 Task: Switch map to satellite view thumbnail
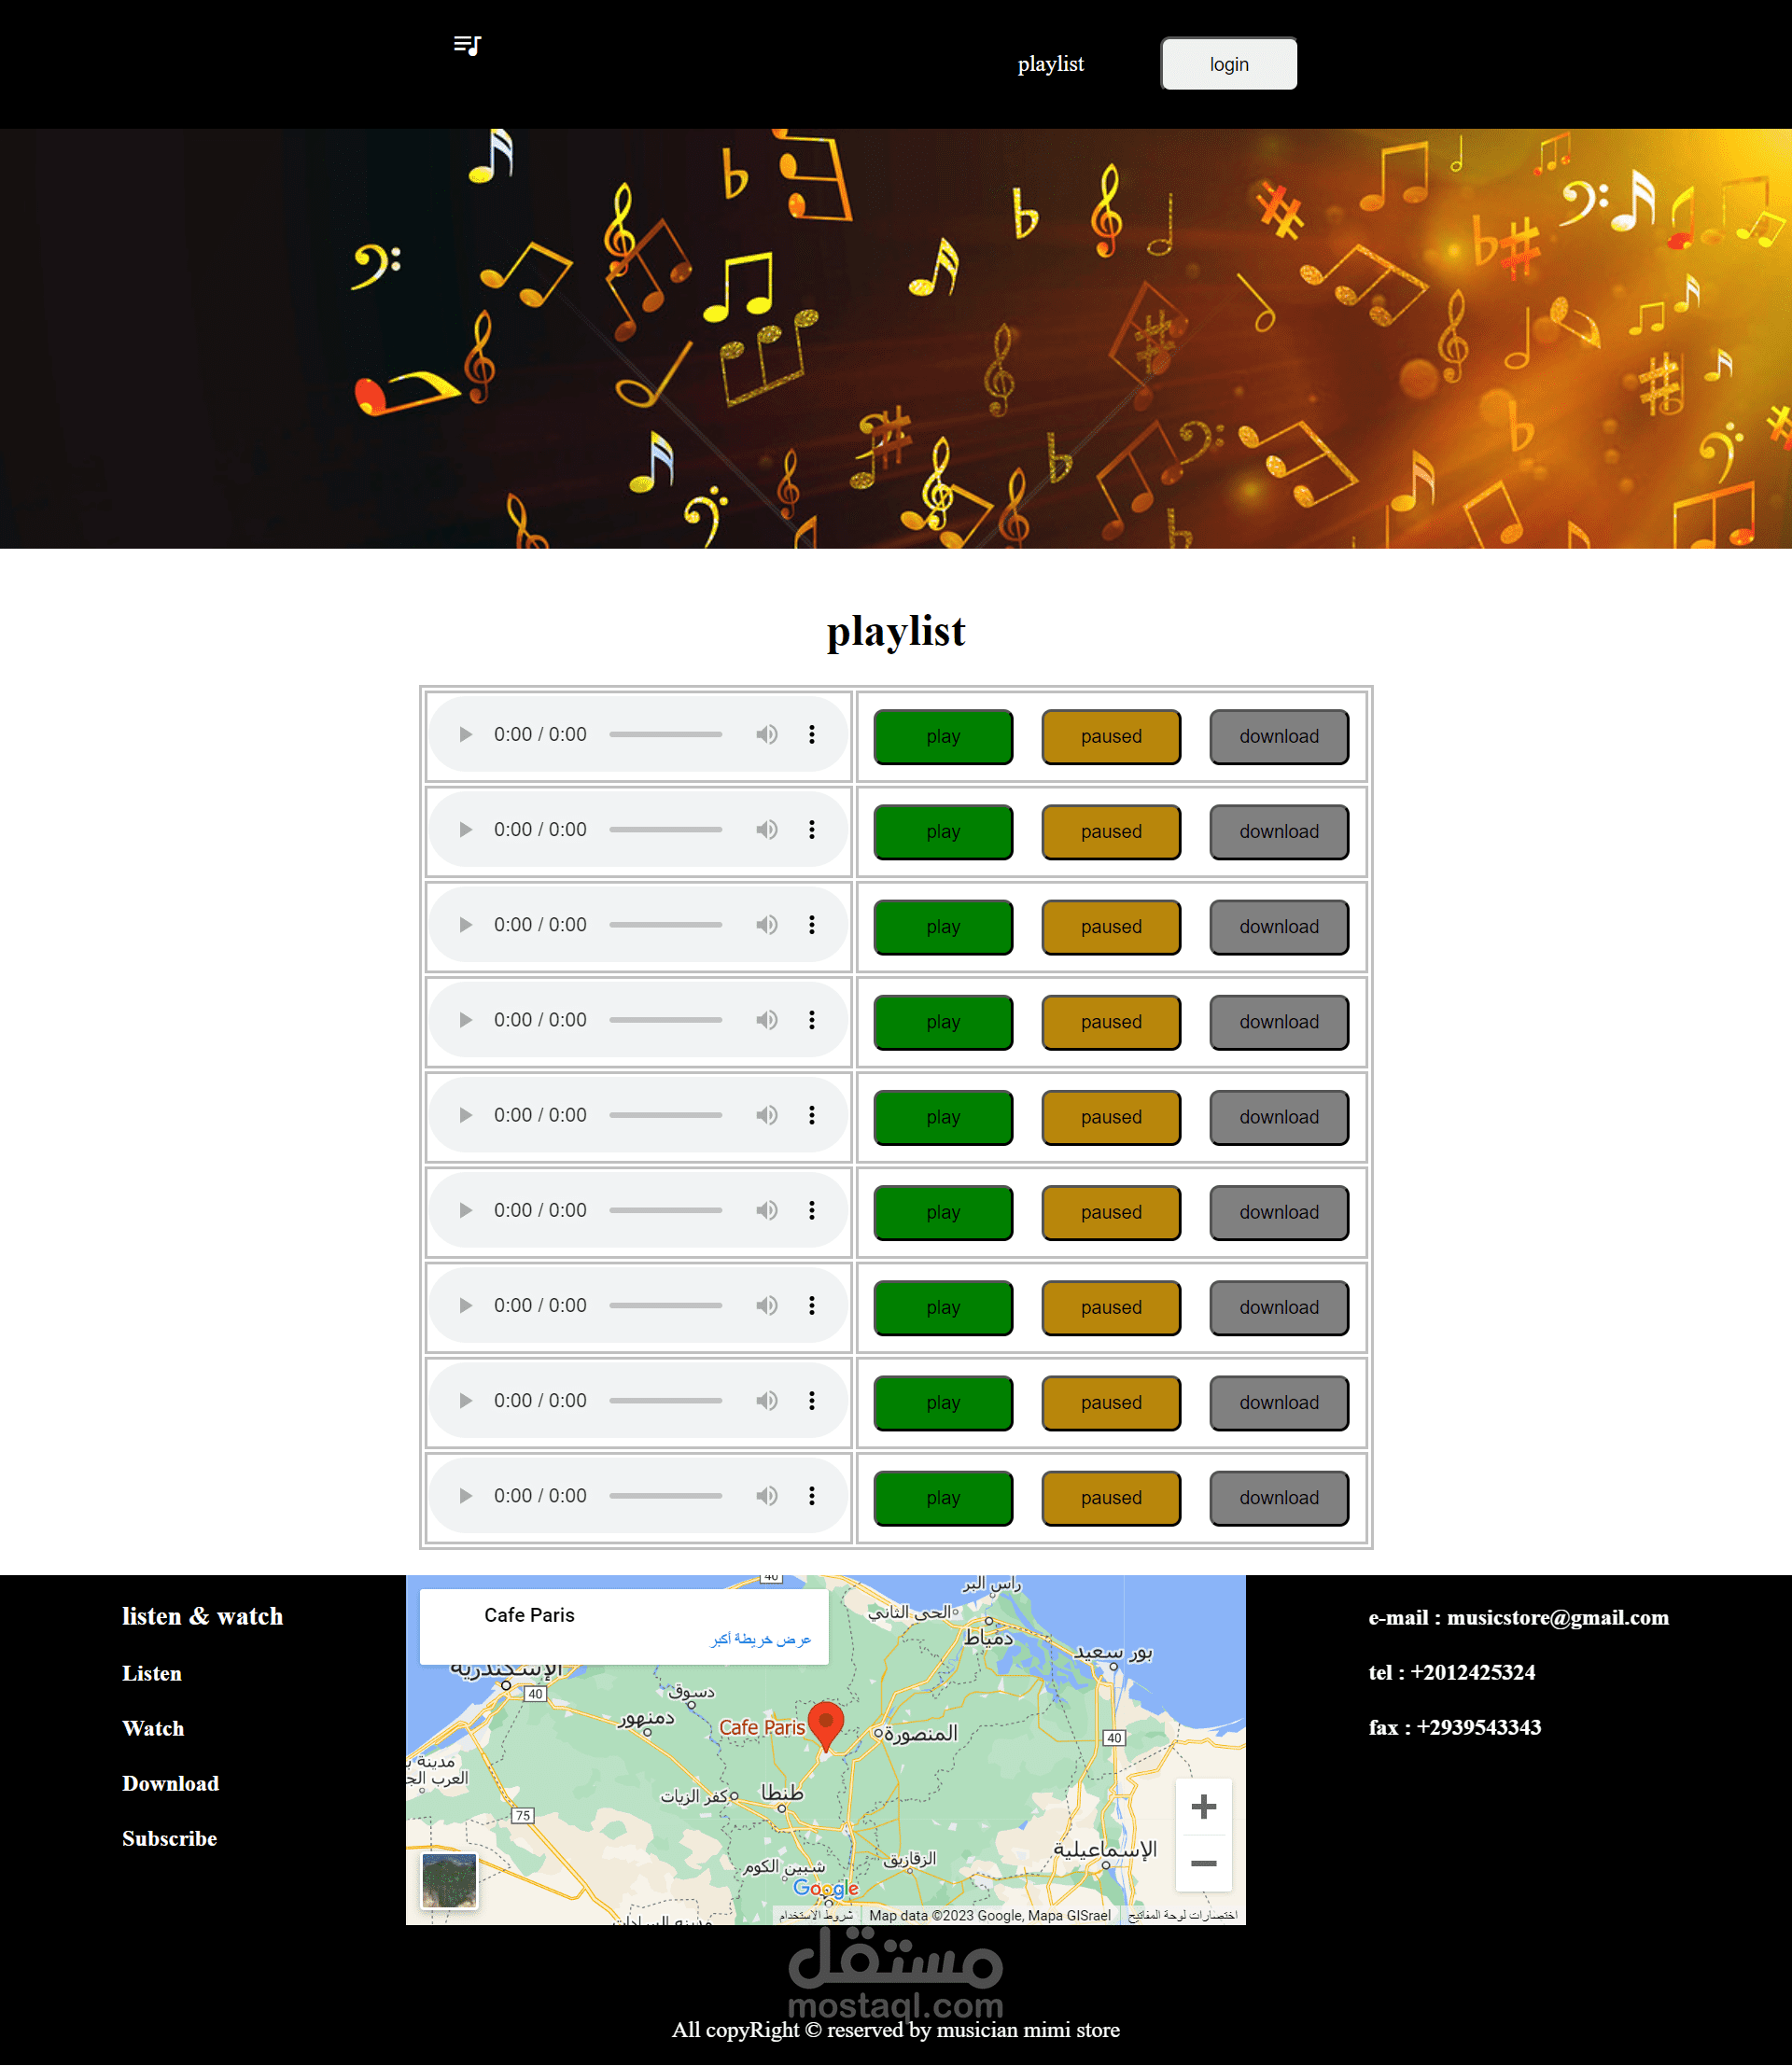point(449,1880)
